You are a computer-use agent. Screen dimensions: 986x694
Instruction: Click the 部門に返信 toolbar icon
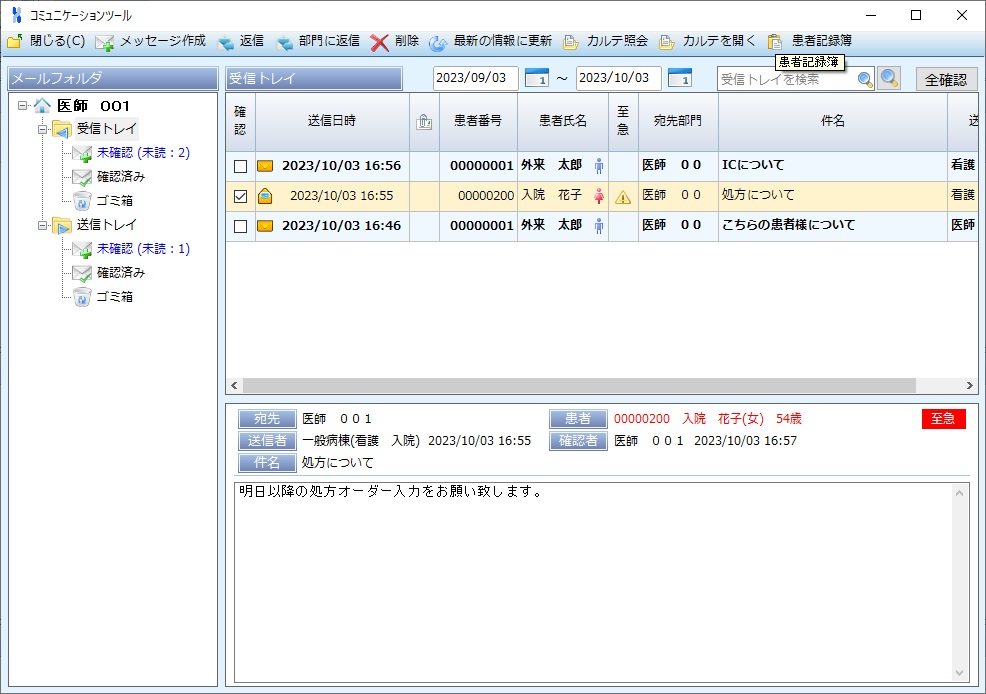click(x=284, y=42)
